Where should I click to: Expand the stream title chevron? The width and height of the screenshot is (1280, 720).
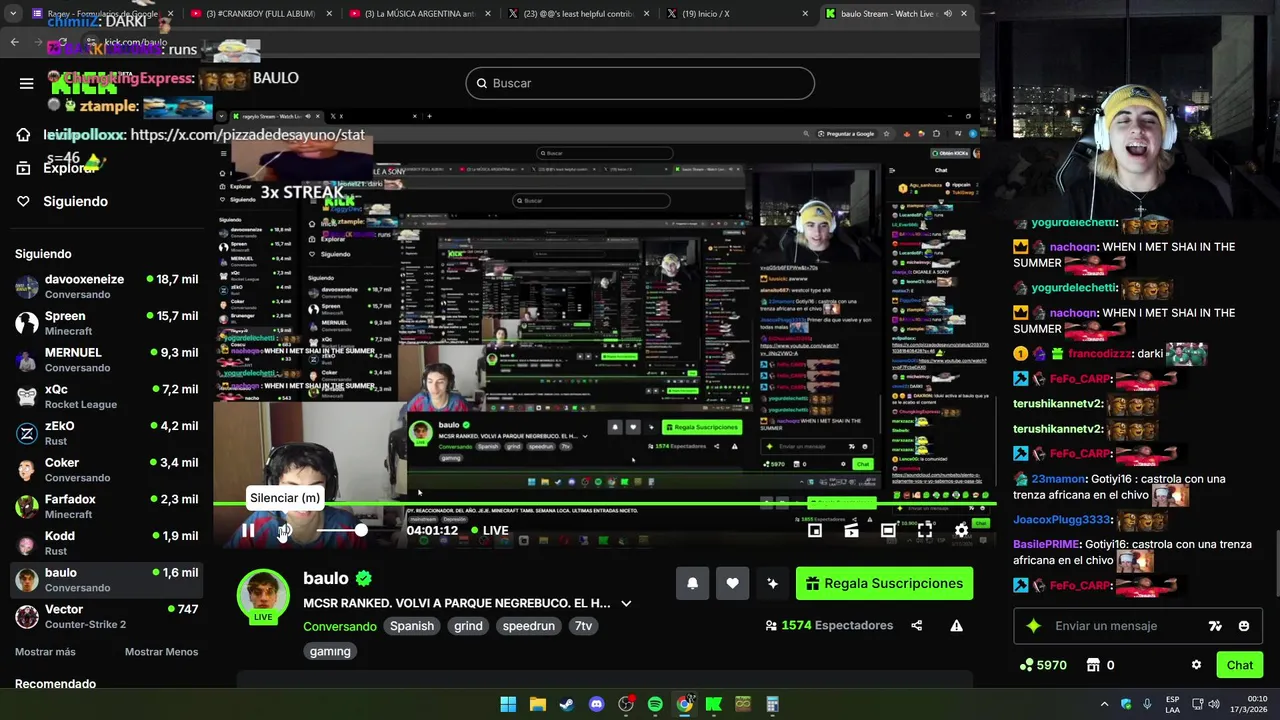pyautogui.click(x=626, y=604)
